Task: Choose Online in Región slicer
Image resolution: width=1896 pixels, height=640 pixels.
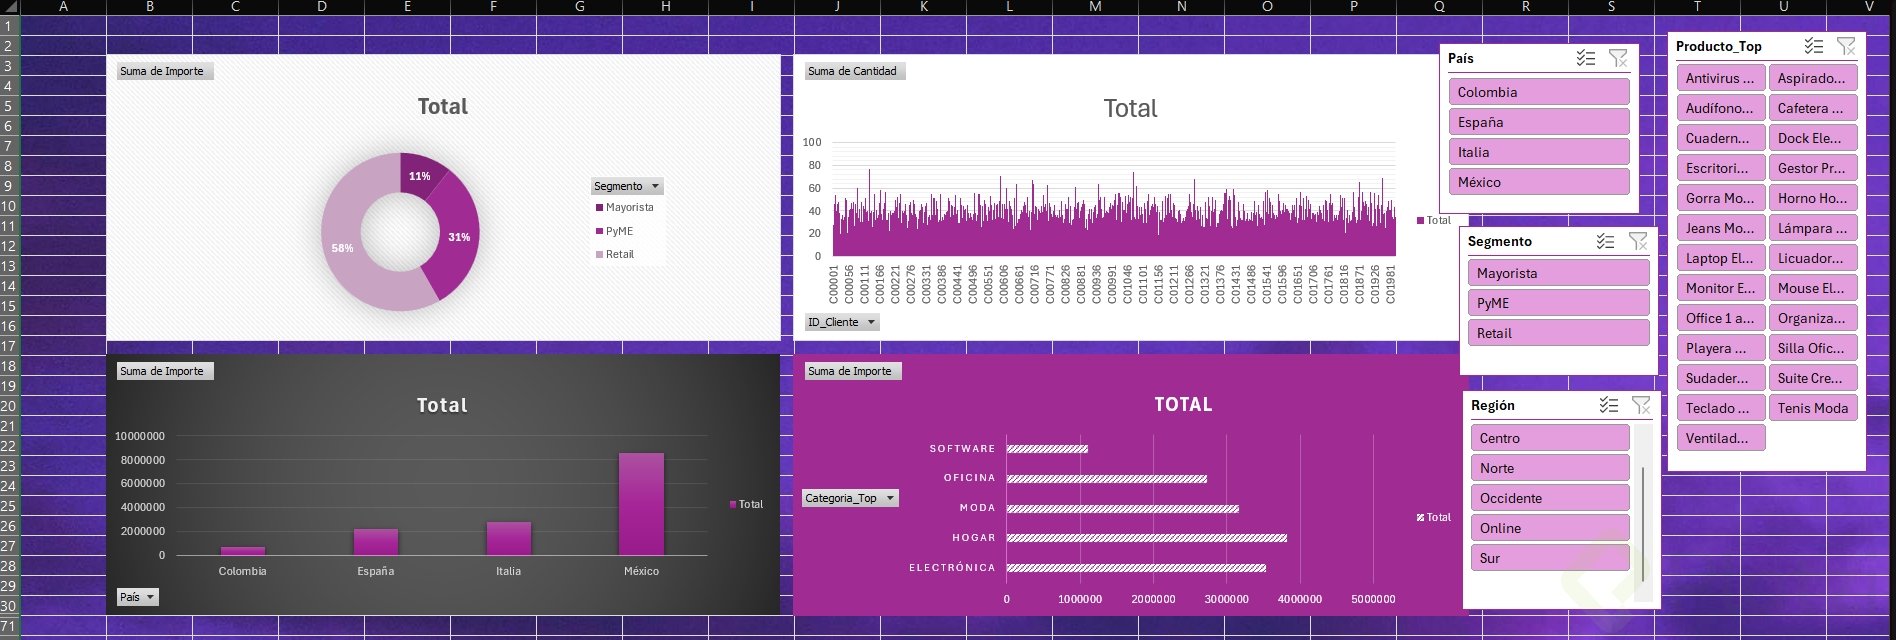Action: (x=1550, y=528)
